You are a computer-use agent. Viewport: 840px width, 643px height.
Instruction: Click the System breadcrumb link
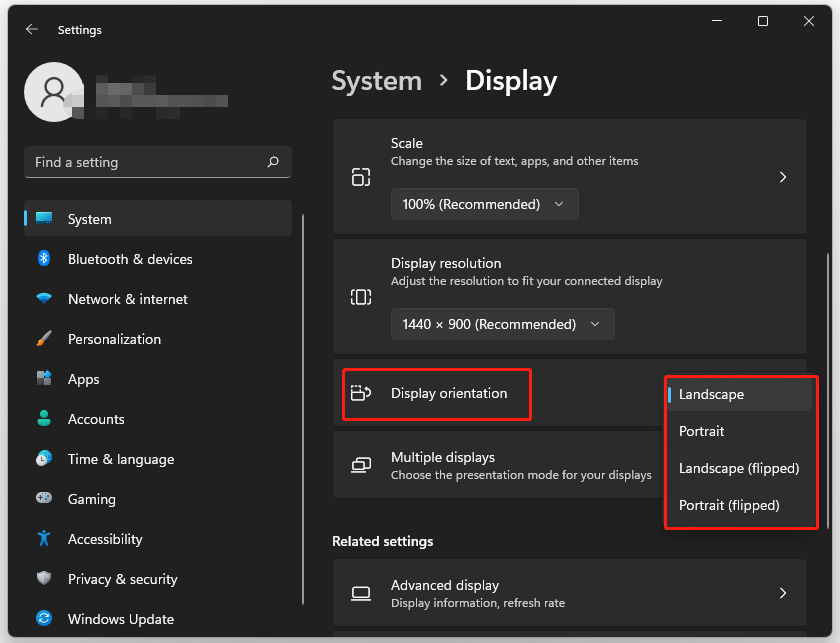pos(376,81)
